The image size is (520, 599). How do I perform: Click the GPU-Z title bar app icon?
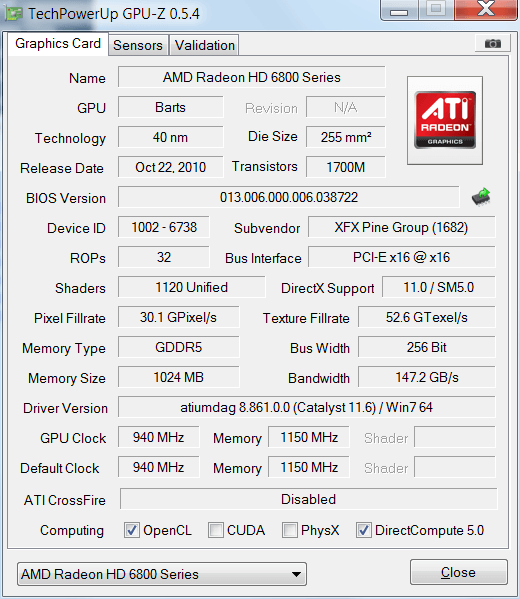(x=14, y=14)
